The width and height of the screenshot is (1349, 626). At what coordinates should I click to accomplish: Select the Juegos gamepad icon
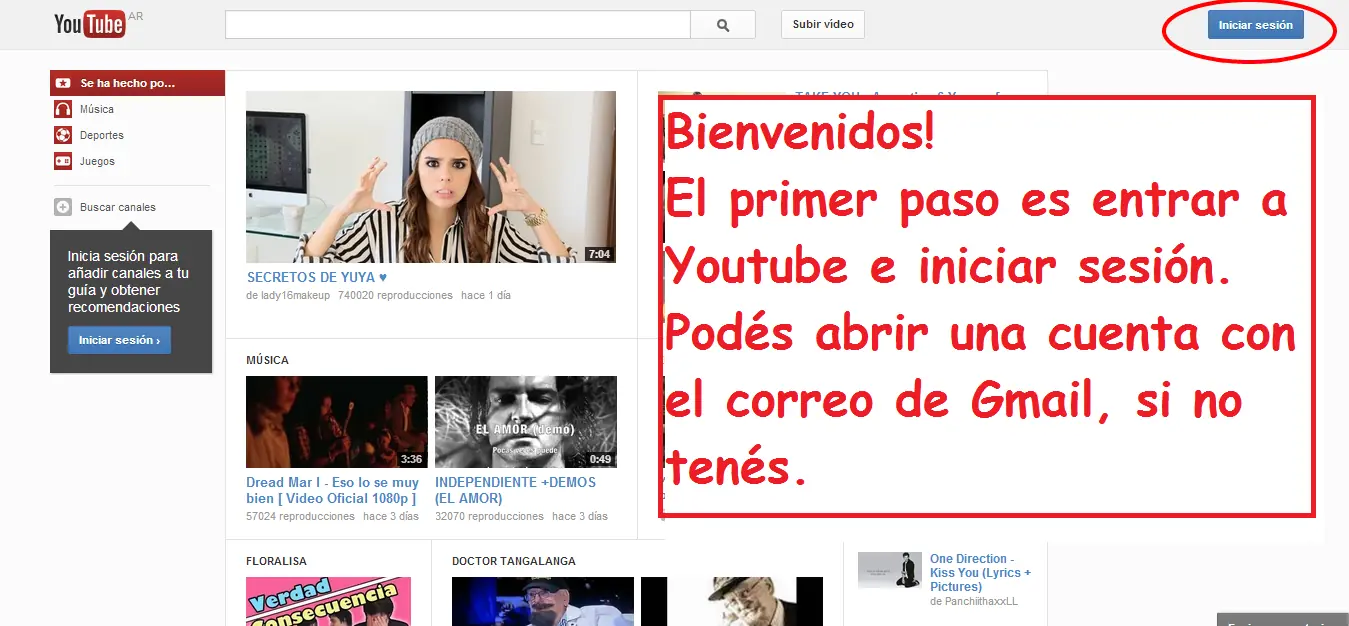point(65,159)
